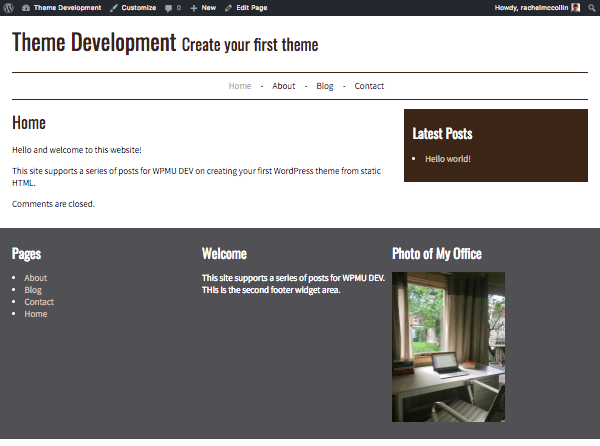Click the Photo of My Office heading
600x446 pixels.
[437, 254]
